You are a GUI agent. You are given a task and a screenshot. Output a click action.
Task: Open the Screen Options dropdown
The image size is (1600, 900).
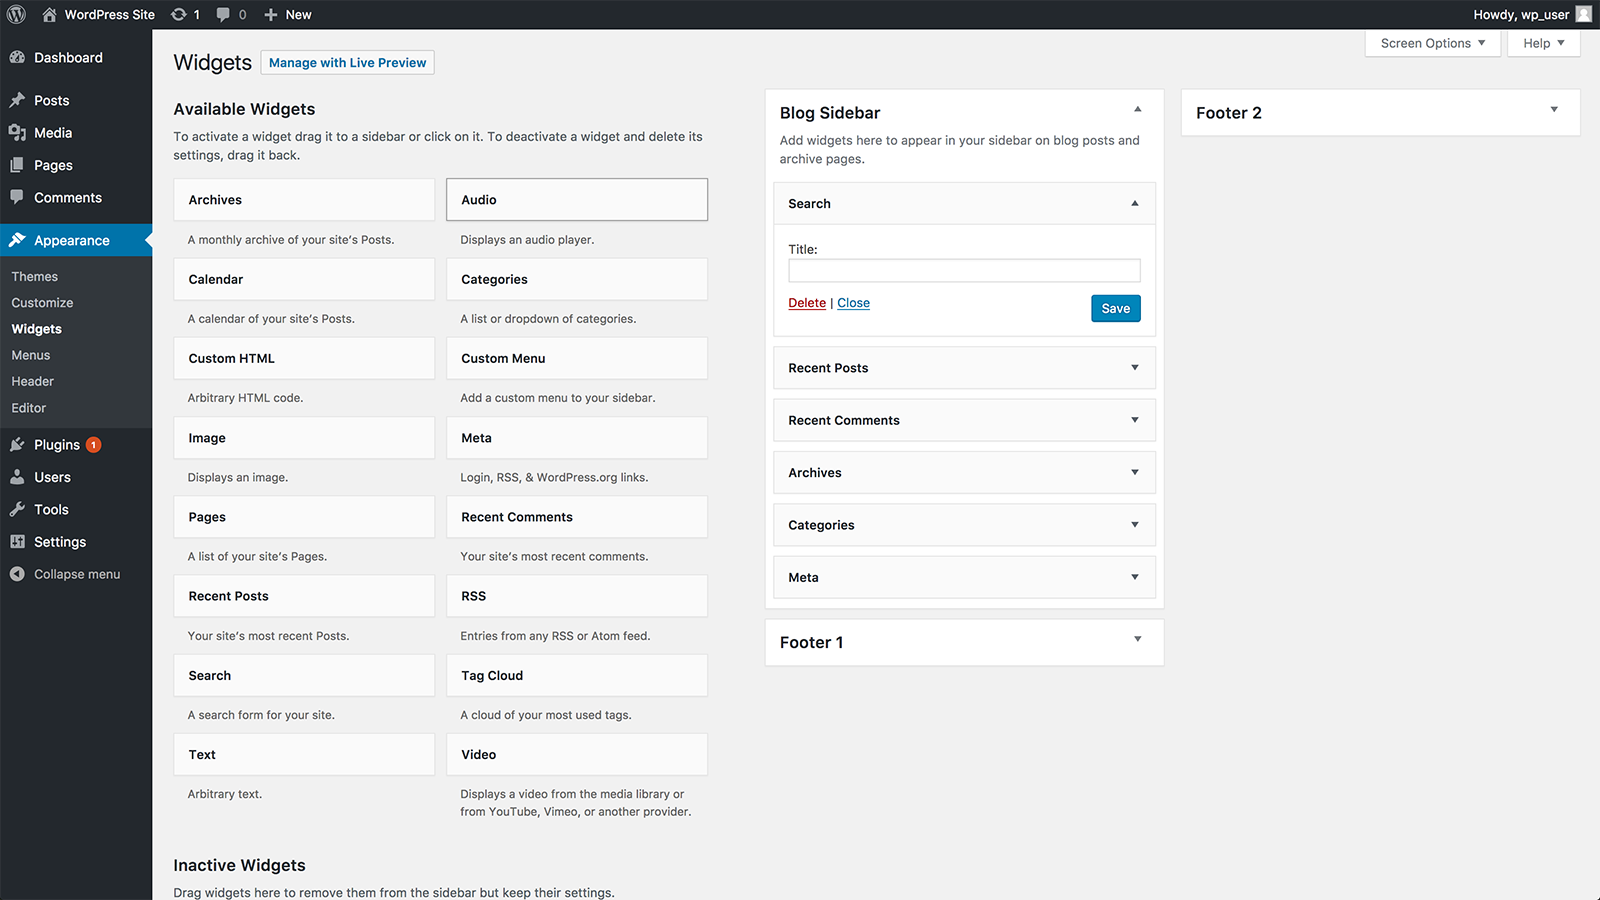[1432, 43]
